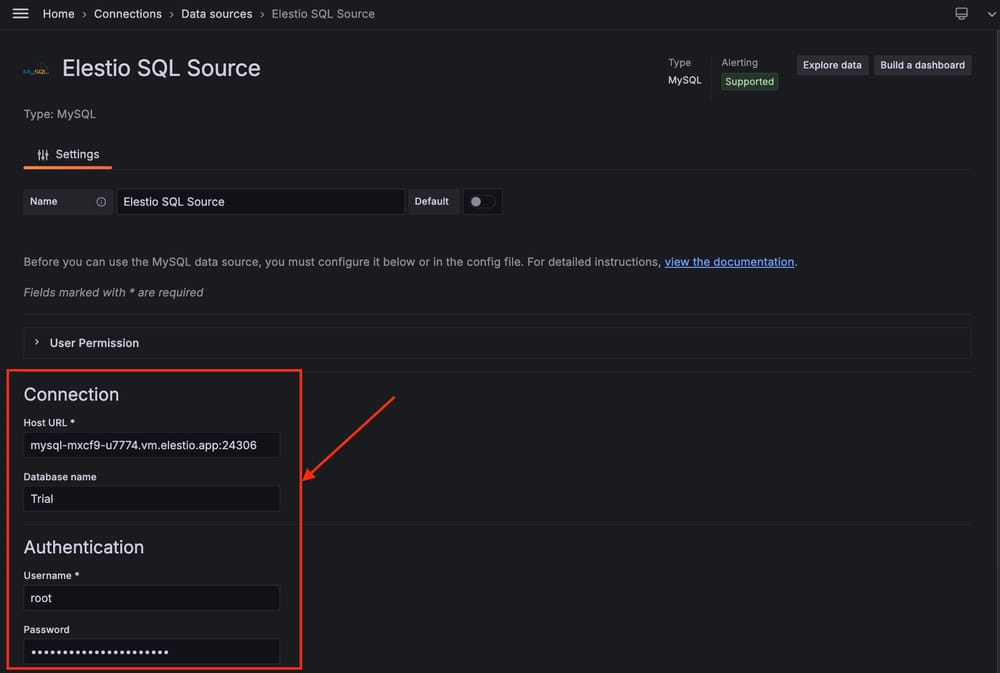Click the sliders icon on the Settings tab
The height and width of the screenshot is (673, 1000).
click(41, 154)
